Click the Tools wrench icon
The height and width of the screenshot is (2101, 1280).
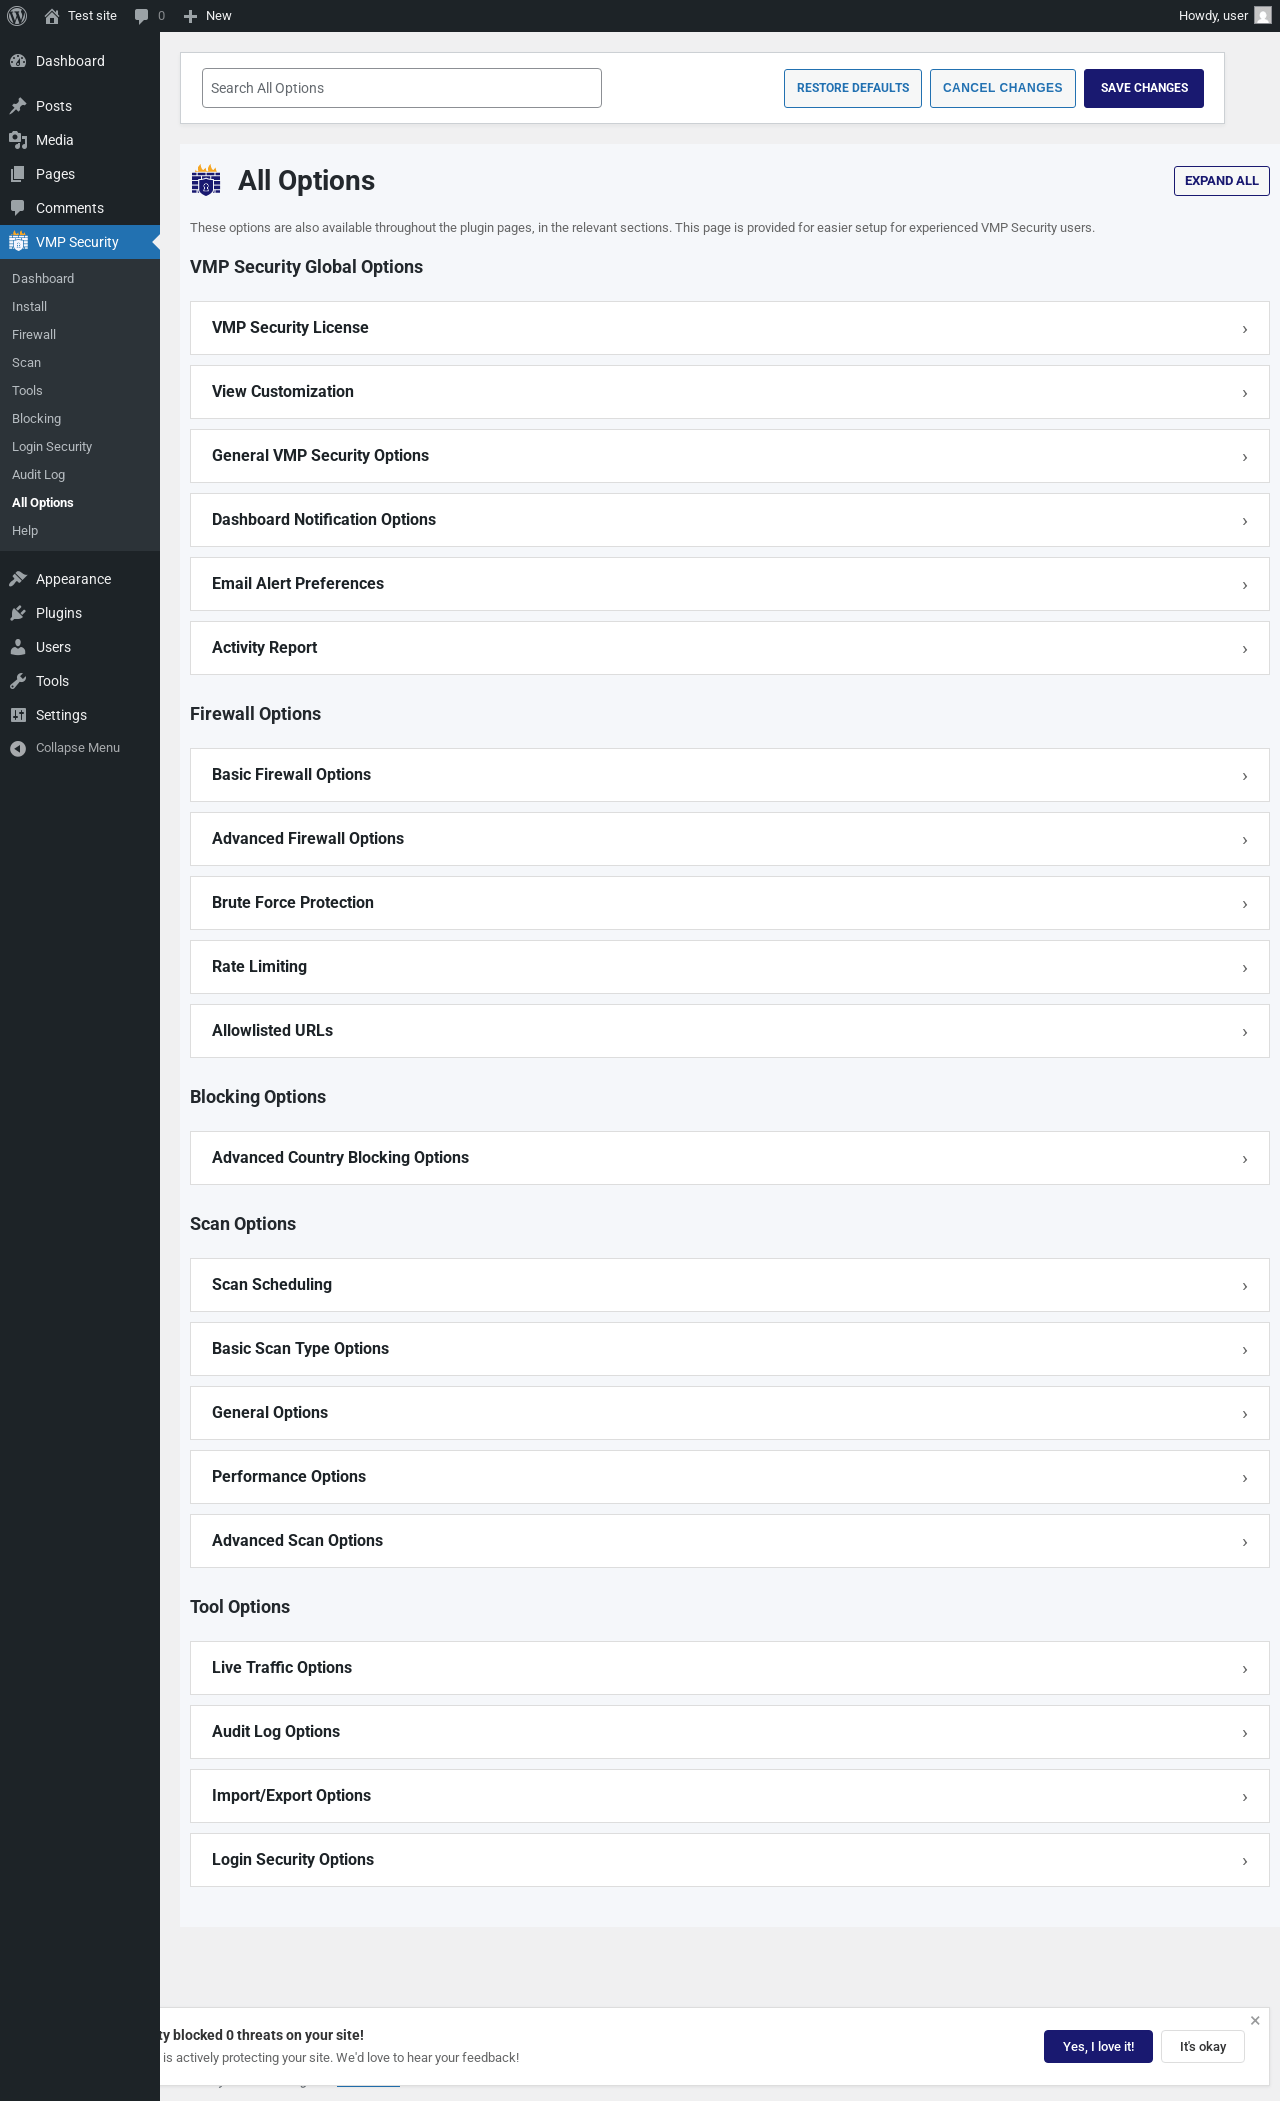click(18, 681)
